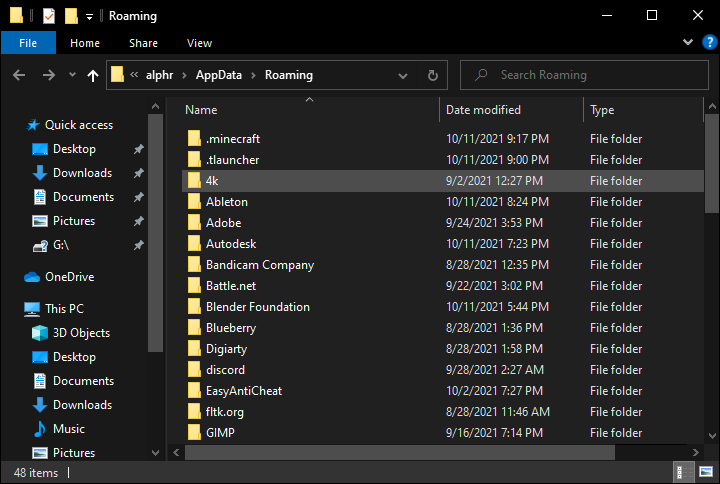Screen dimensions: 720x484
Task: Go up one folder level
Action: coord(94,75)
